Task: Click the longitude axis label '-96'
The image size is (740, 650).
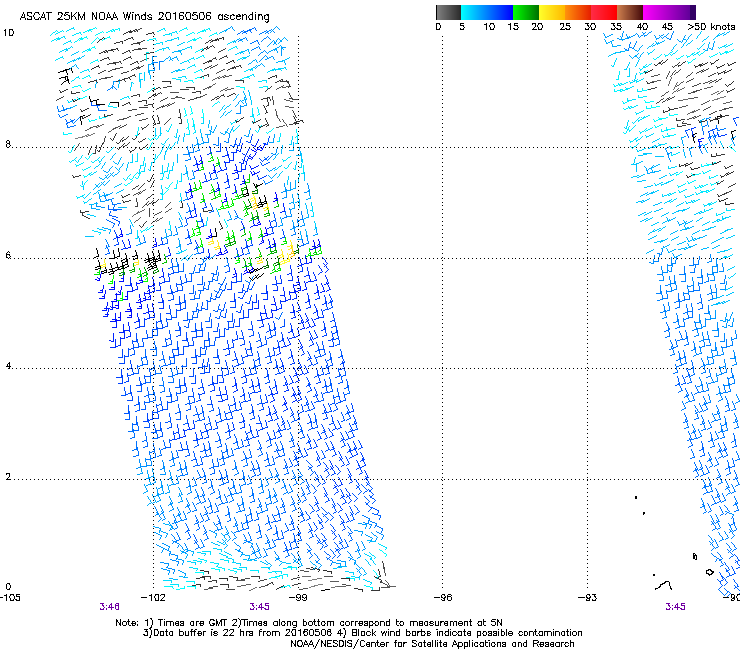Action: pyautogui.click(x=443, y=598)
